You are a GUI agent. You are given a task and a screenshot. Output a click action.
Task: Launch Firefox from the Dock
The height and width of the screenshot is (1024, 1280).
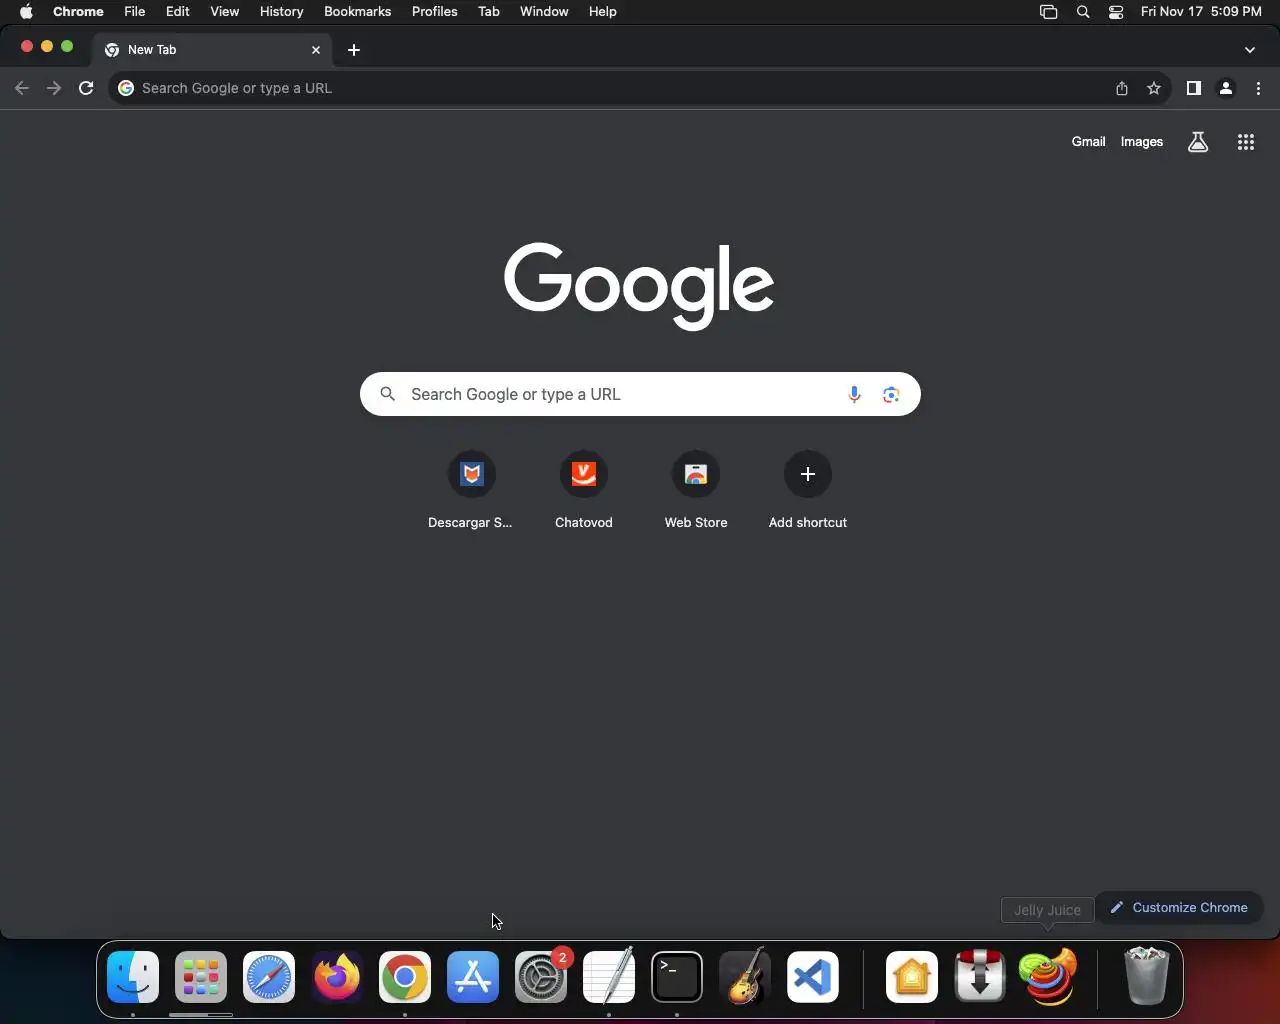(x=337, y=977)
